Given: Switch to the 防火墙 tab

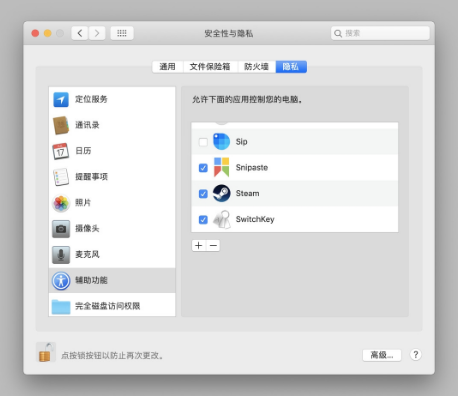Looking at the screenshot, I should pyautogui.click(x=256, y=67).
